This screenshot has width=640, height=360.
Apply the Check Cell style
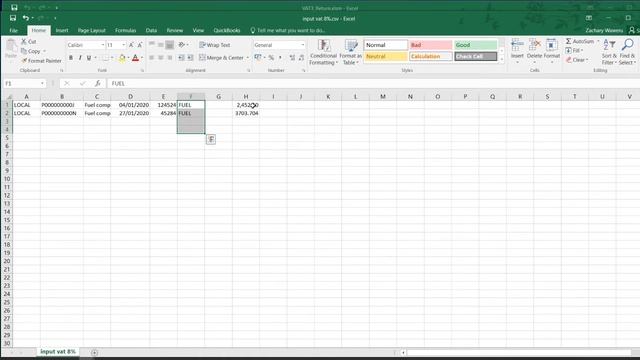476,56
